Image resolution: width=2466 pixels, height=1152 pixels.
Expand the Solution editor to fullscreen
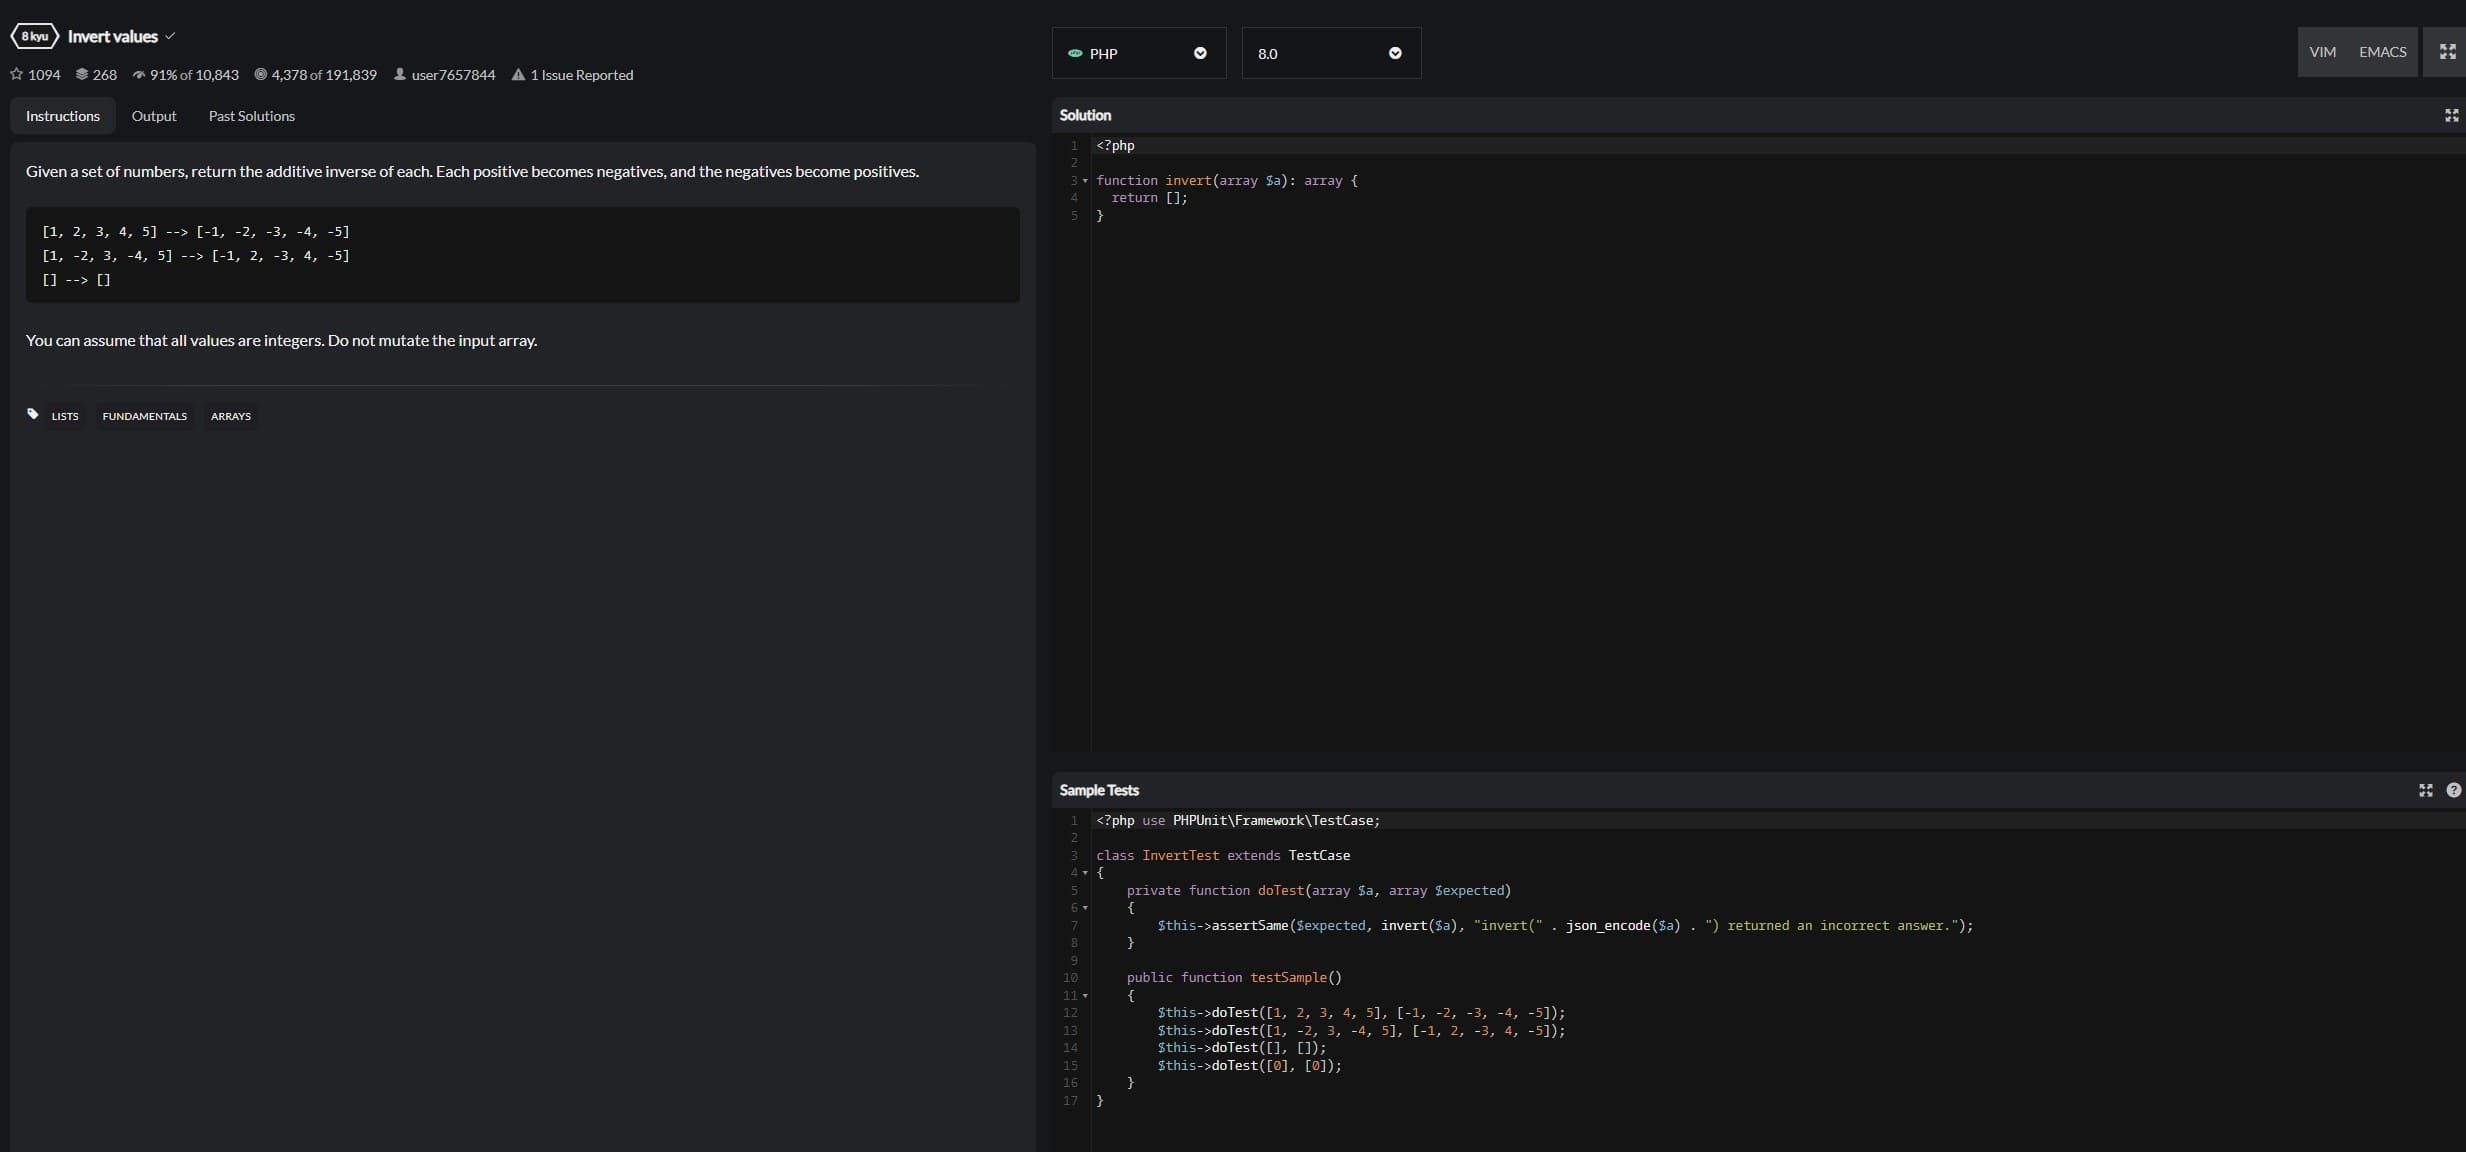pyautogui.click(x=2450, y=115)
